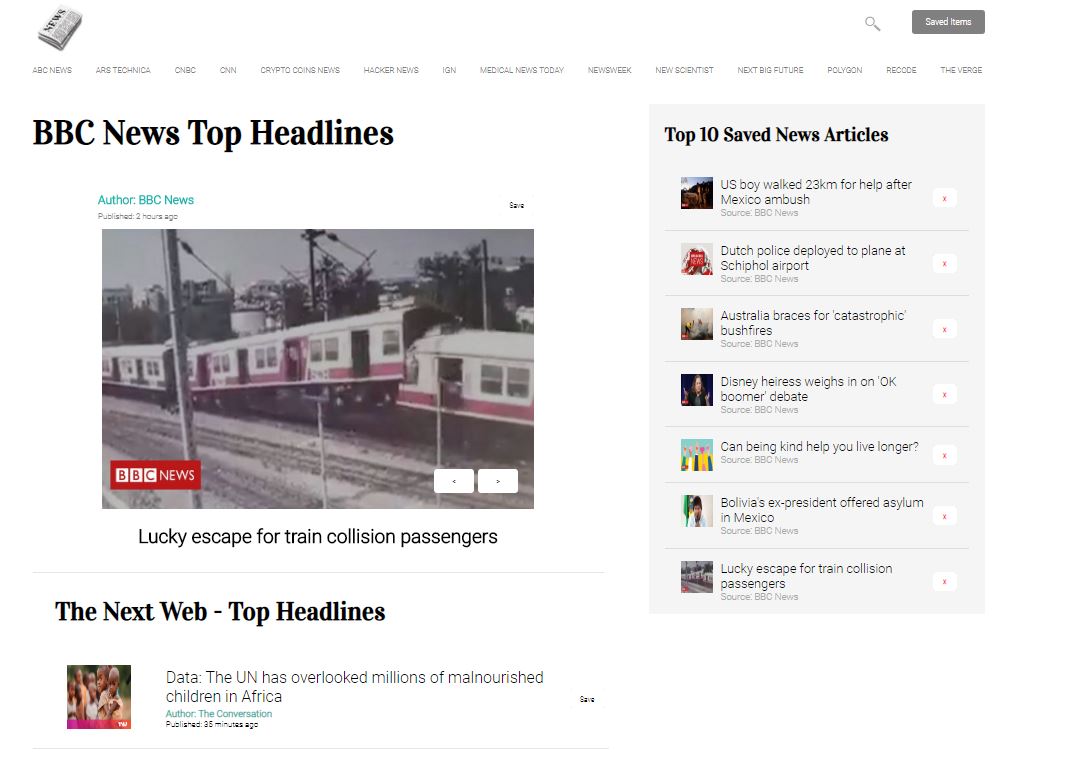Select Hacker News source
This screenshot has width=1086, height=763.
[x=391, y=70]
